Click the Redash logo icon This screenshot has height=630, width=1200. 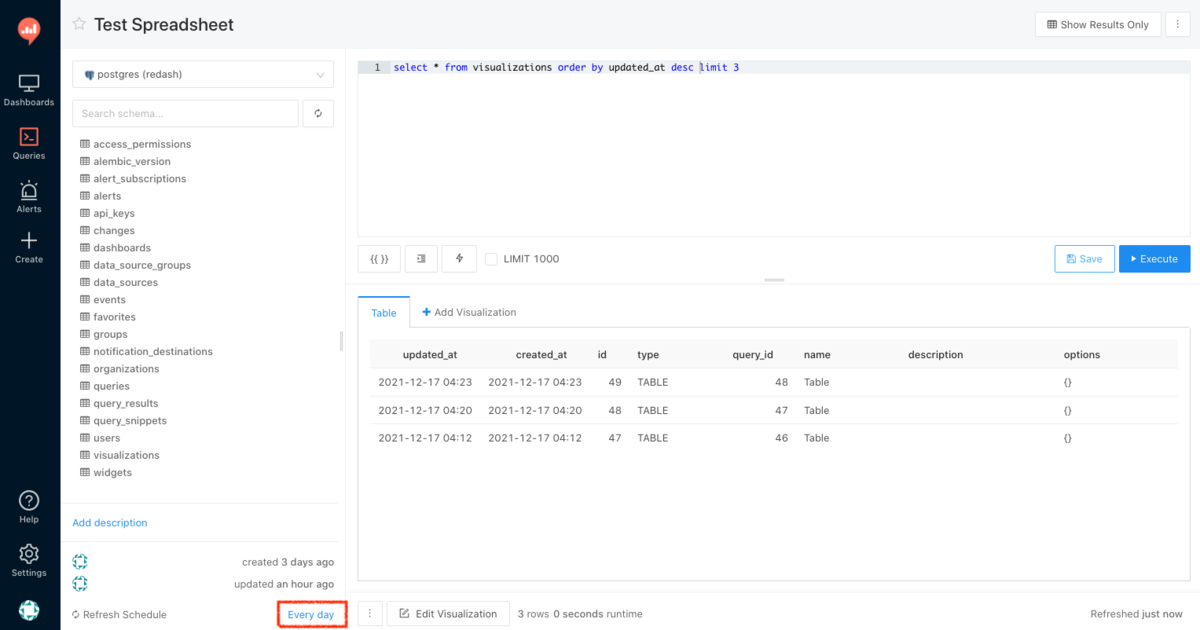(x=29, y=31)
